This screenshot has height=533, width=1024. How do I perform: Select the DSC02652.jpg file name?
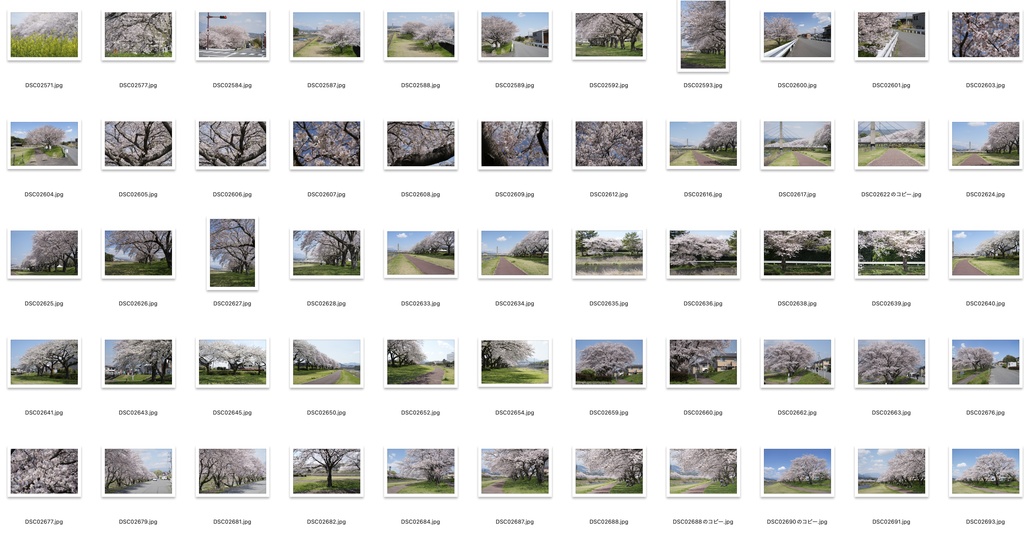click(x=421, y=413)
